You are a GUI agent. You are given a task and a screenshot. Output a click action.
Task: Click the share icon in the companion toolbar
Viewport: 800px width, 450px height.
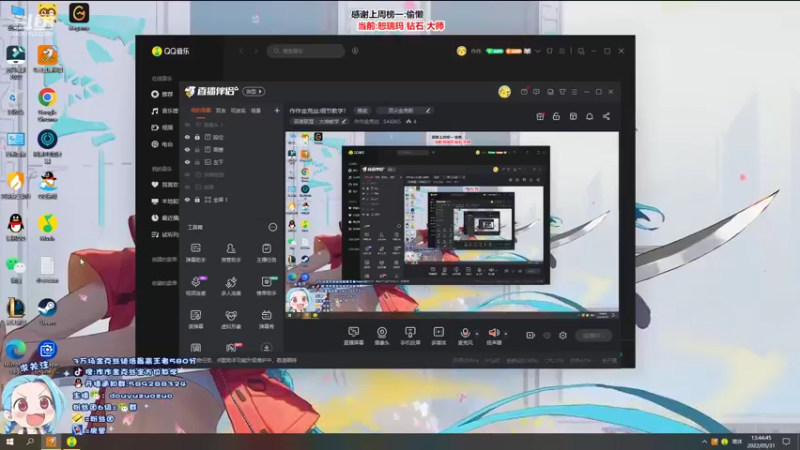606,116
